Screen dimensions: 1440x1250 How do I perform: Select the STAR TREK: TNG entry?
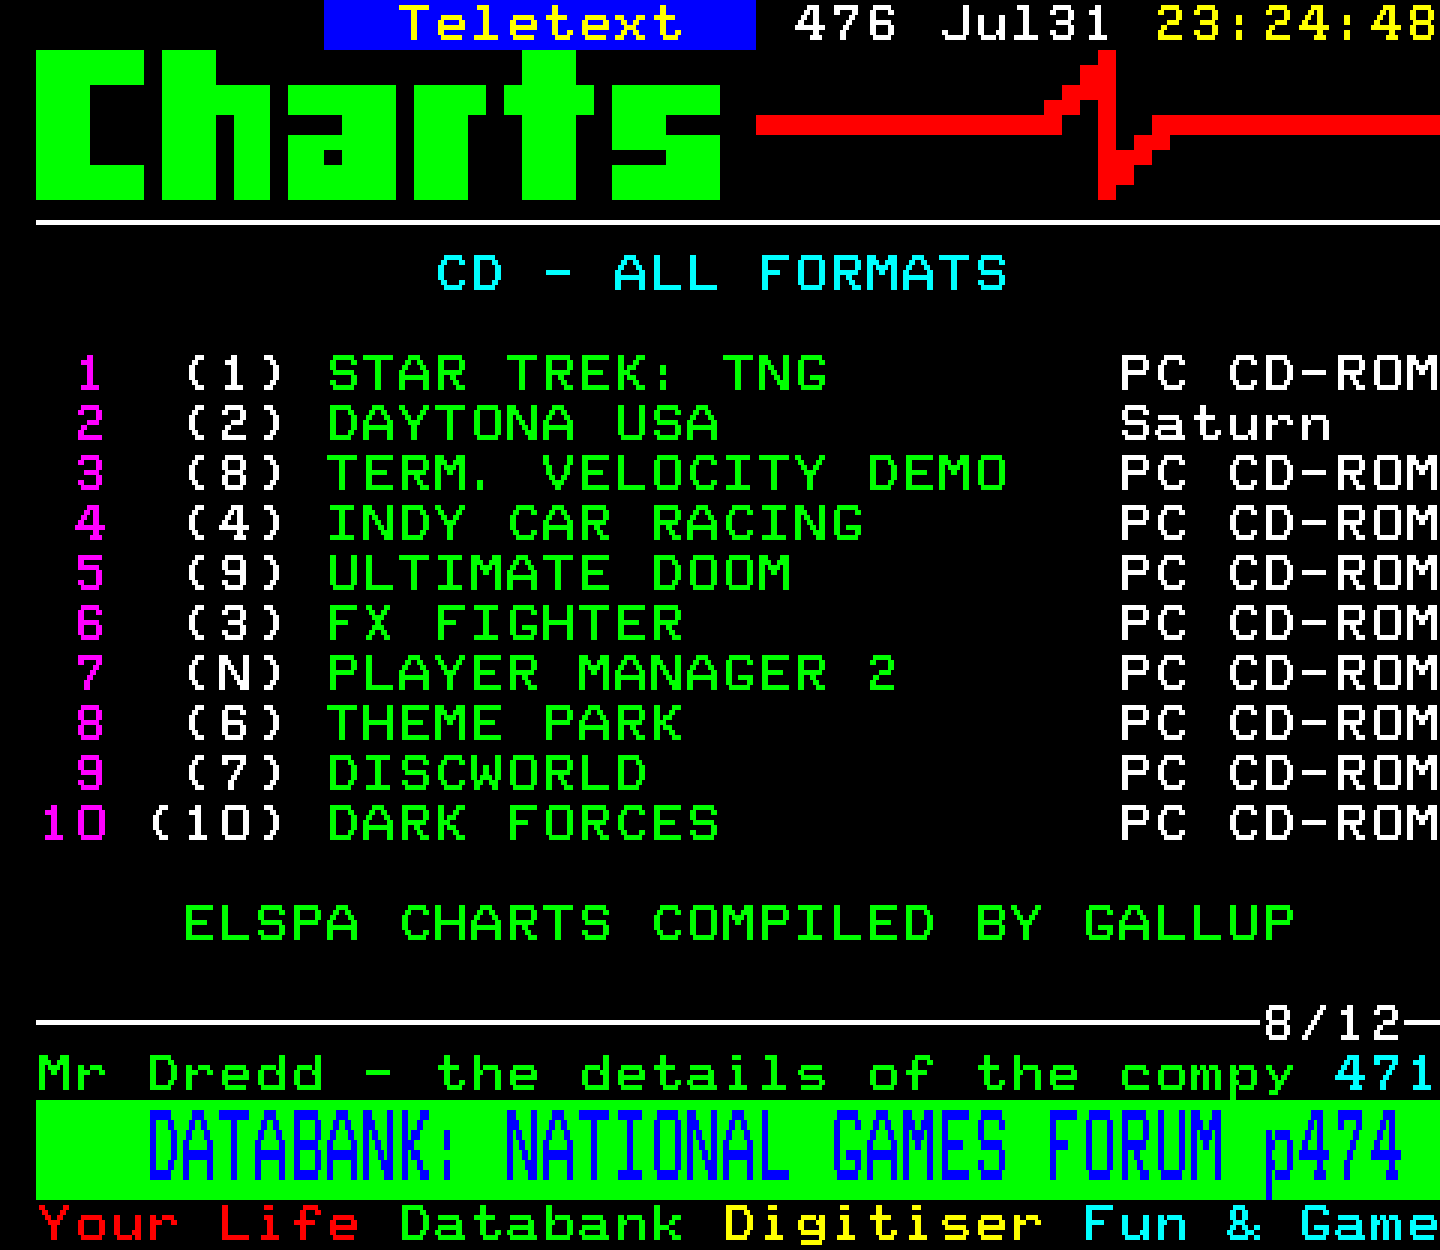(577, 373)
